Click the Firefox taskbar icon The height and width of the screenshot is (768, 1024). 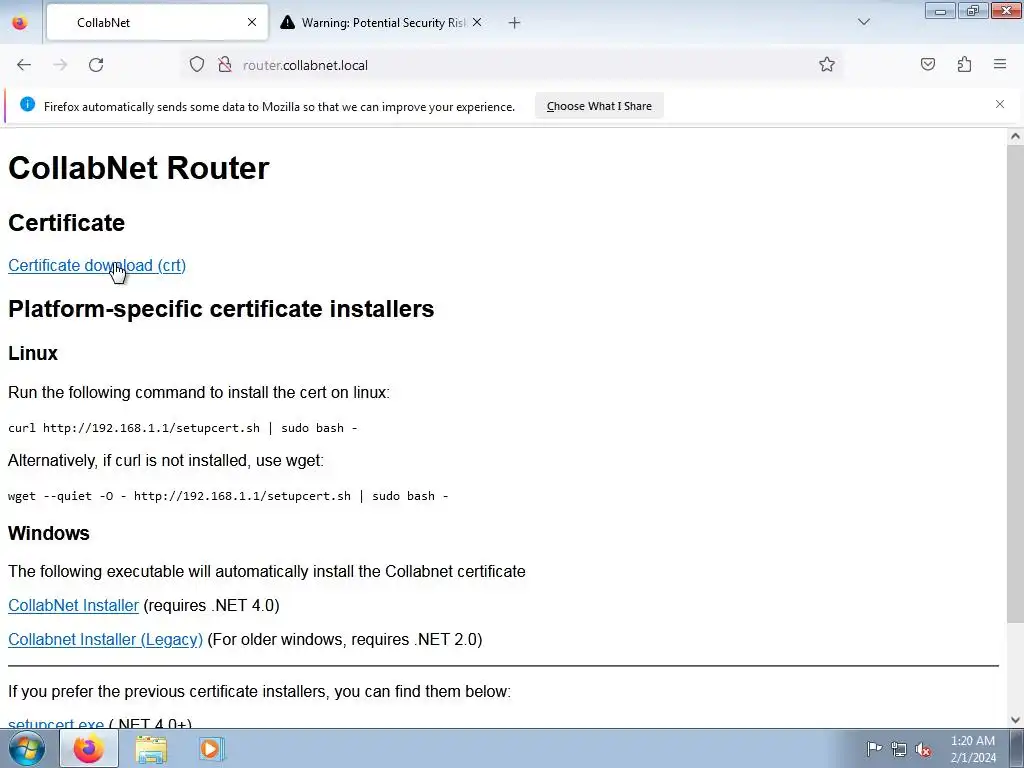pos(89,748)
